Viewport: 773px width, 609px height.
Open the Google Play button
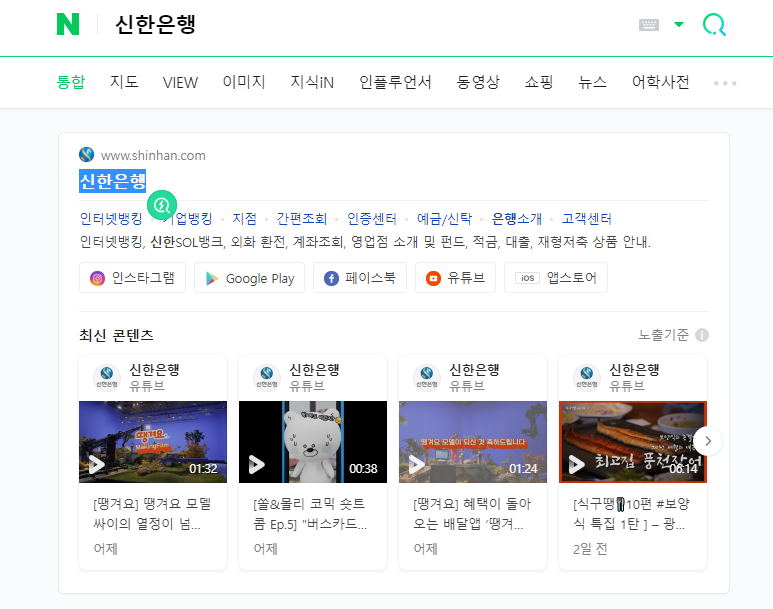[249, 278]
